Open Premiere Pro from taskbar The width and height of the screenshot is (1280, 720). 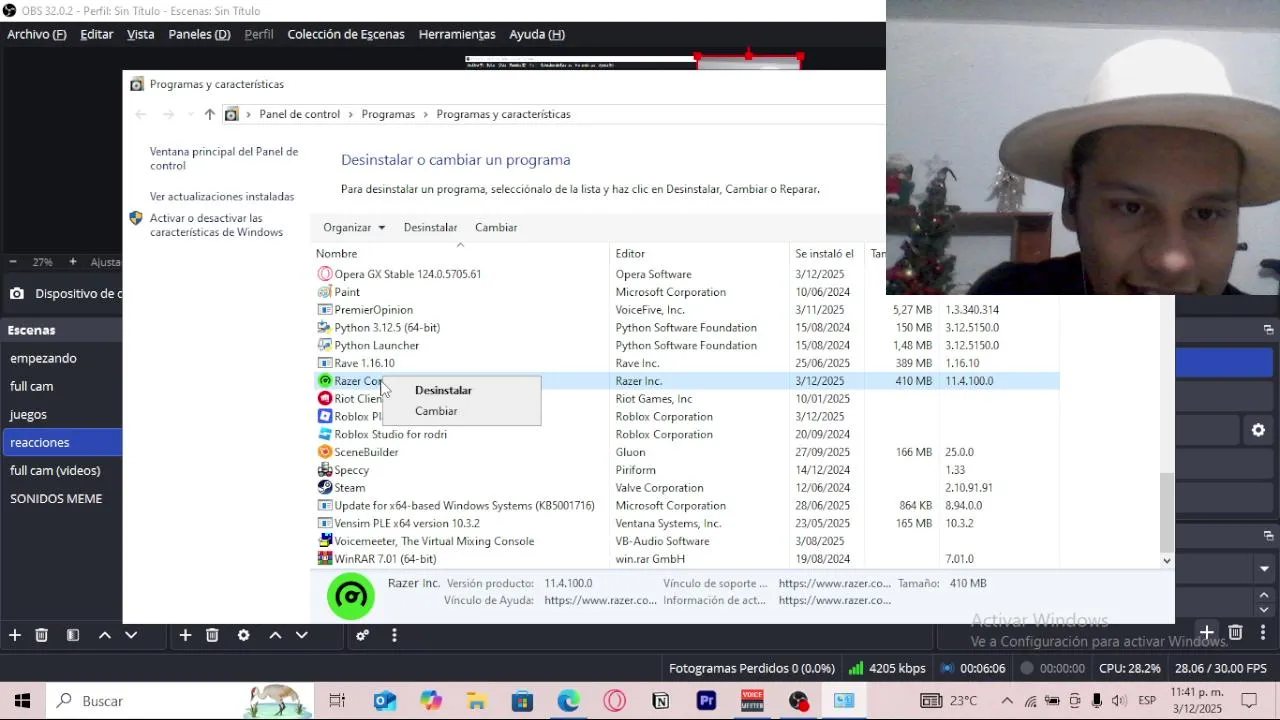tap(707, 701)
